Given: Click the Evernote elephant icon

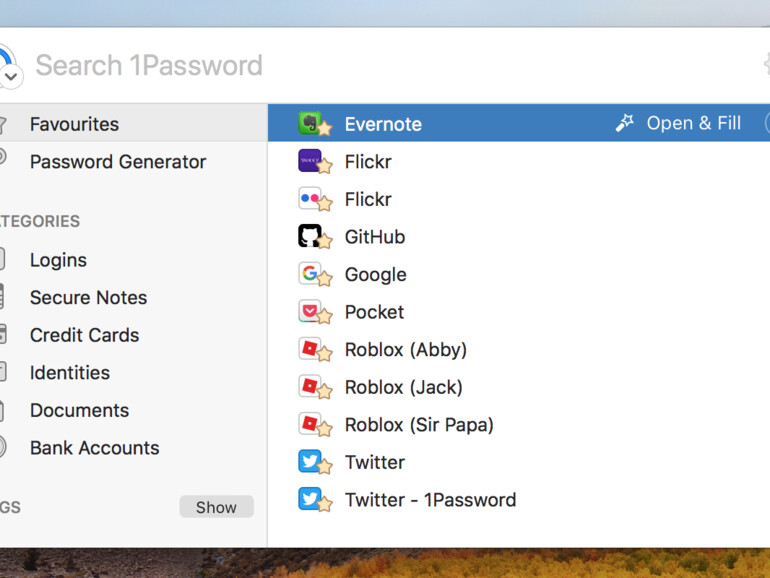Looking at the screenshot, I should pyautogui.click(x=311, y=124).
